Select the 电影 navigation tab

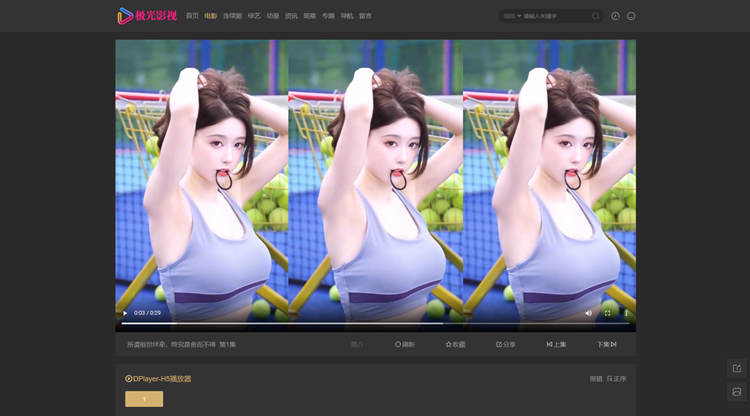pos(210,16)
